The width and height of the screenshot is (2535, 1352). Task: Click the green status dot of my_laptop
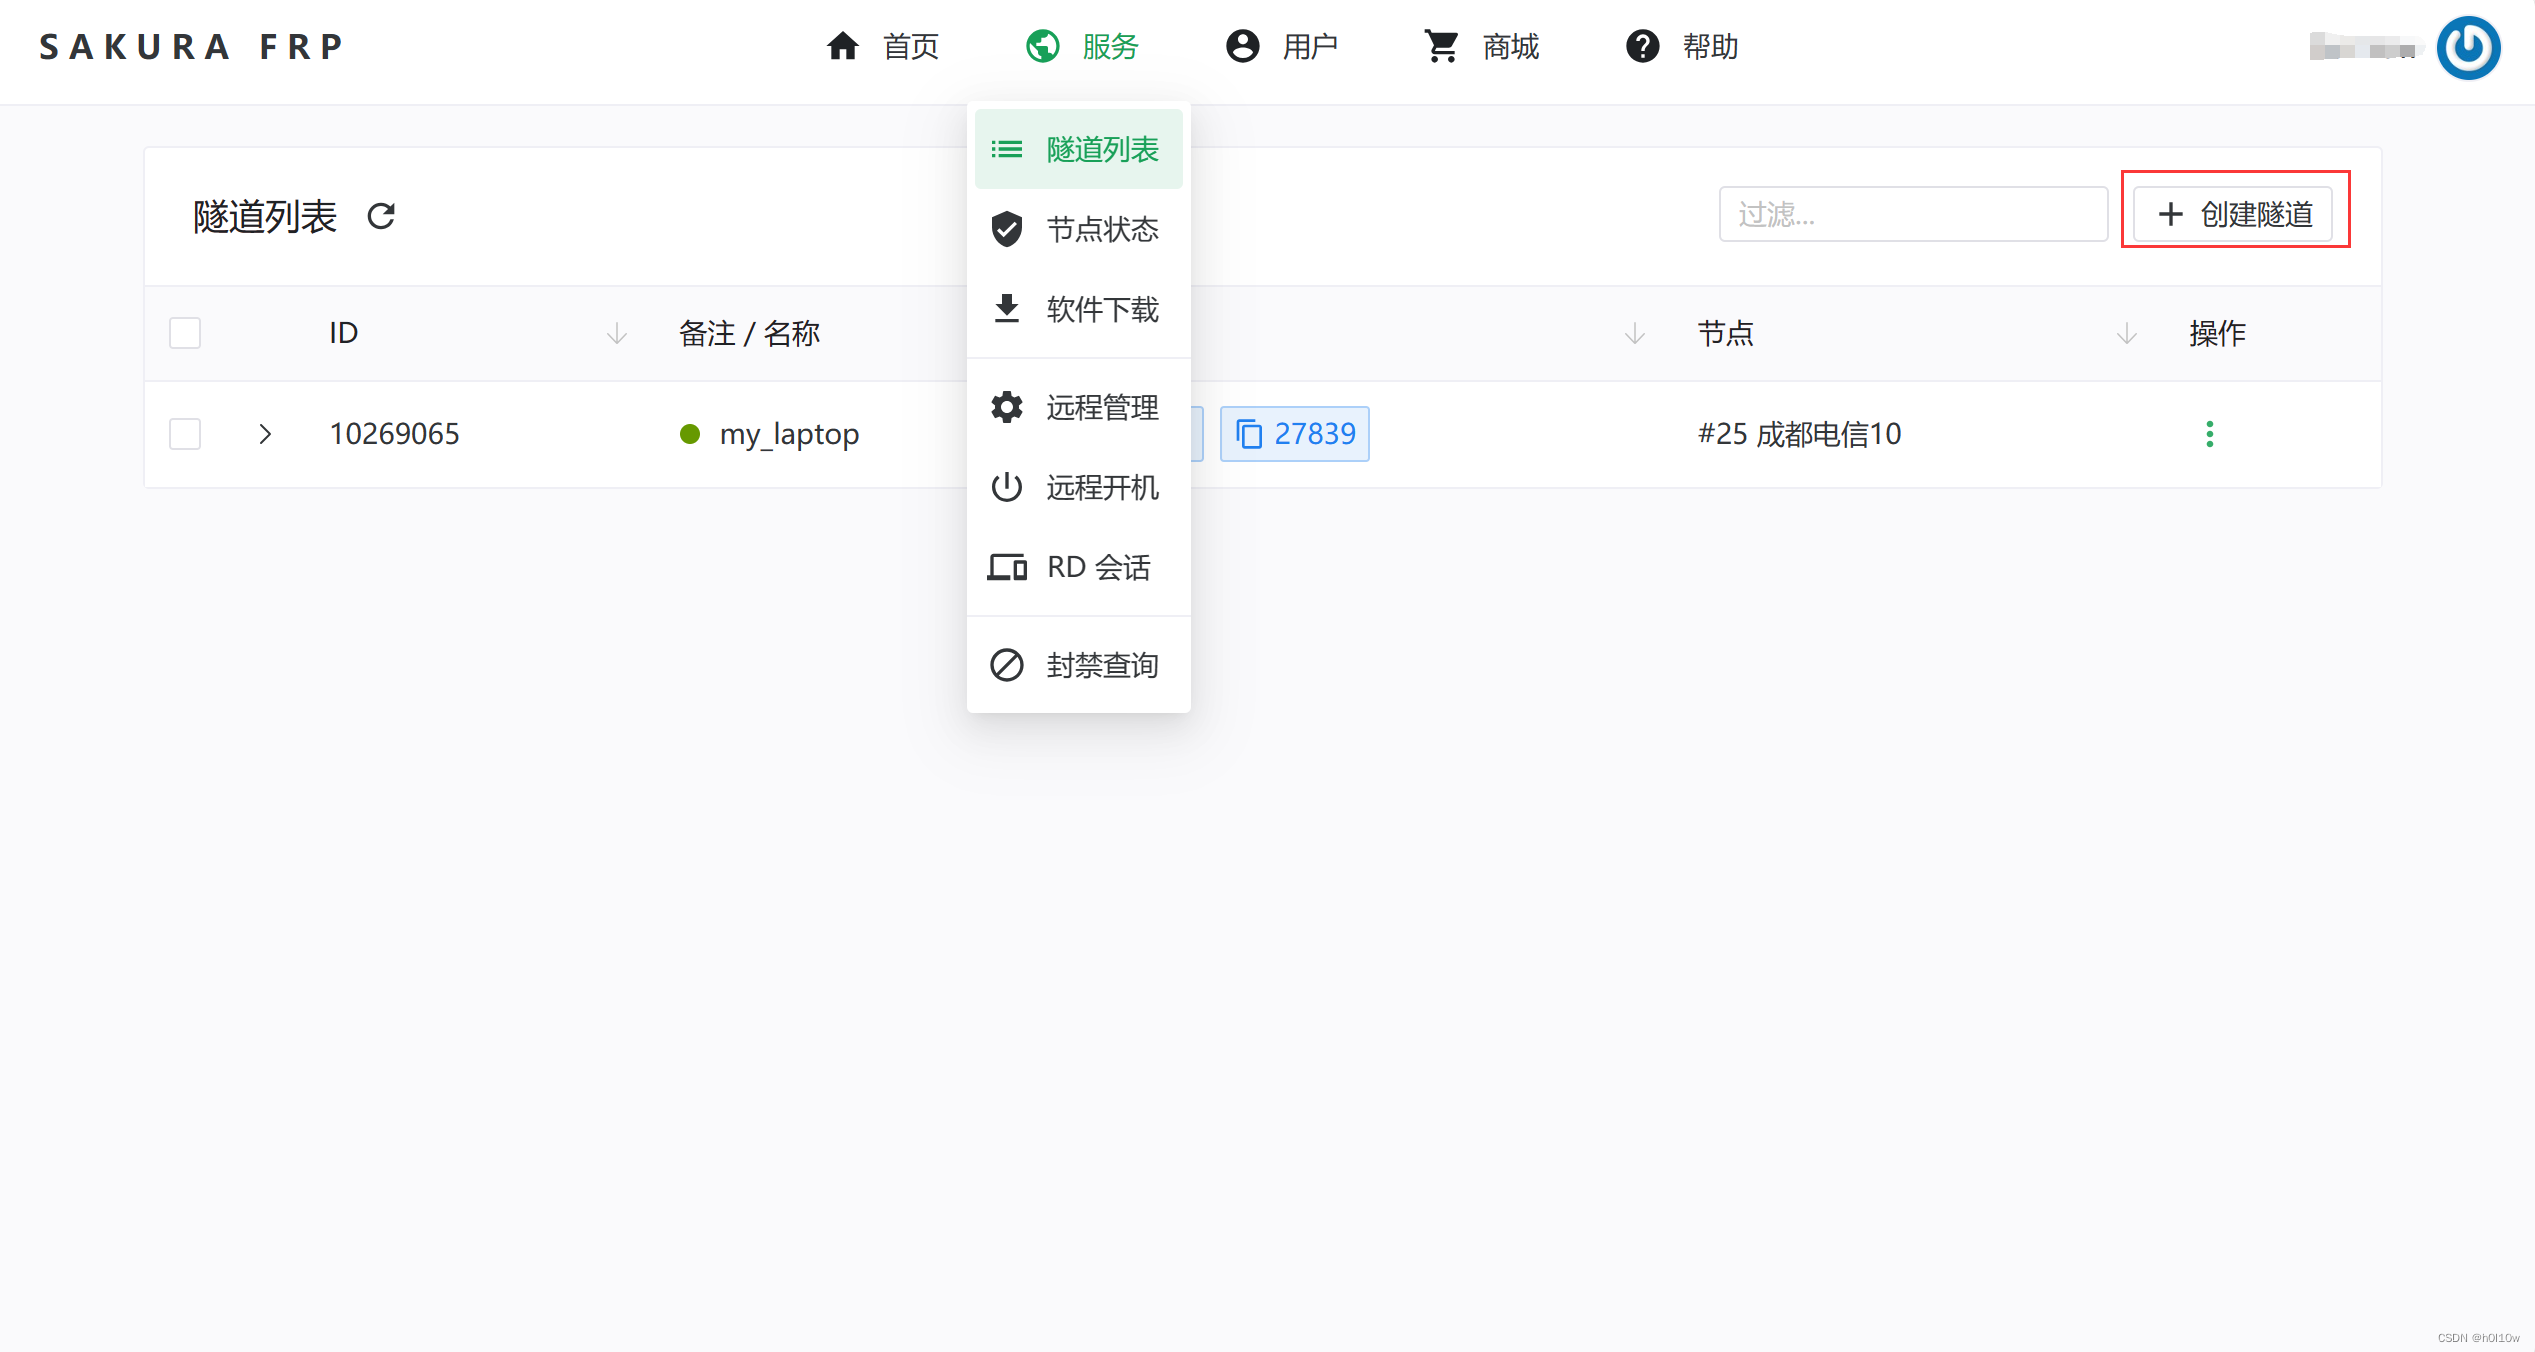[690, 434]
